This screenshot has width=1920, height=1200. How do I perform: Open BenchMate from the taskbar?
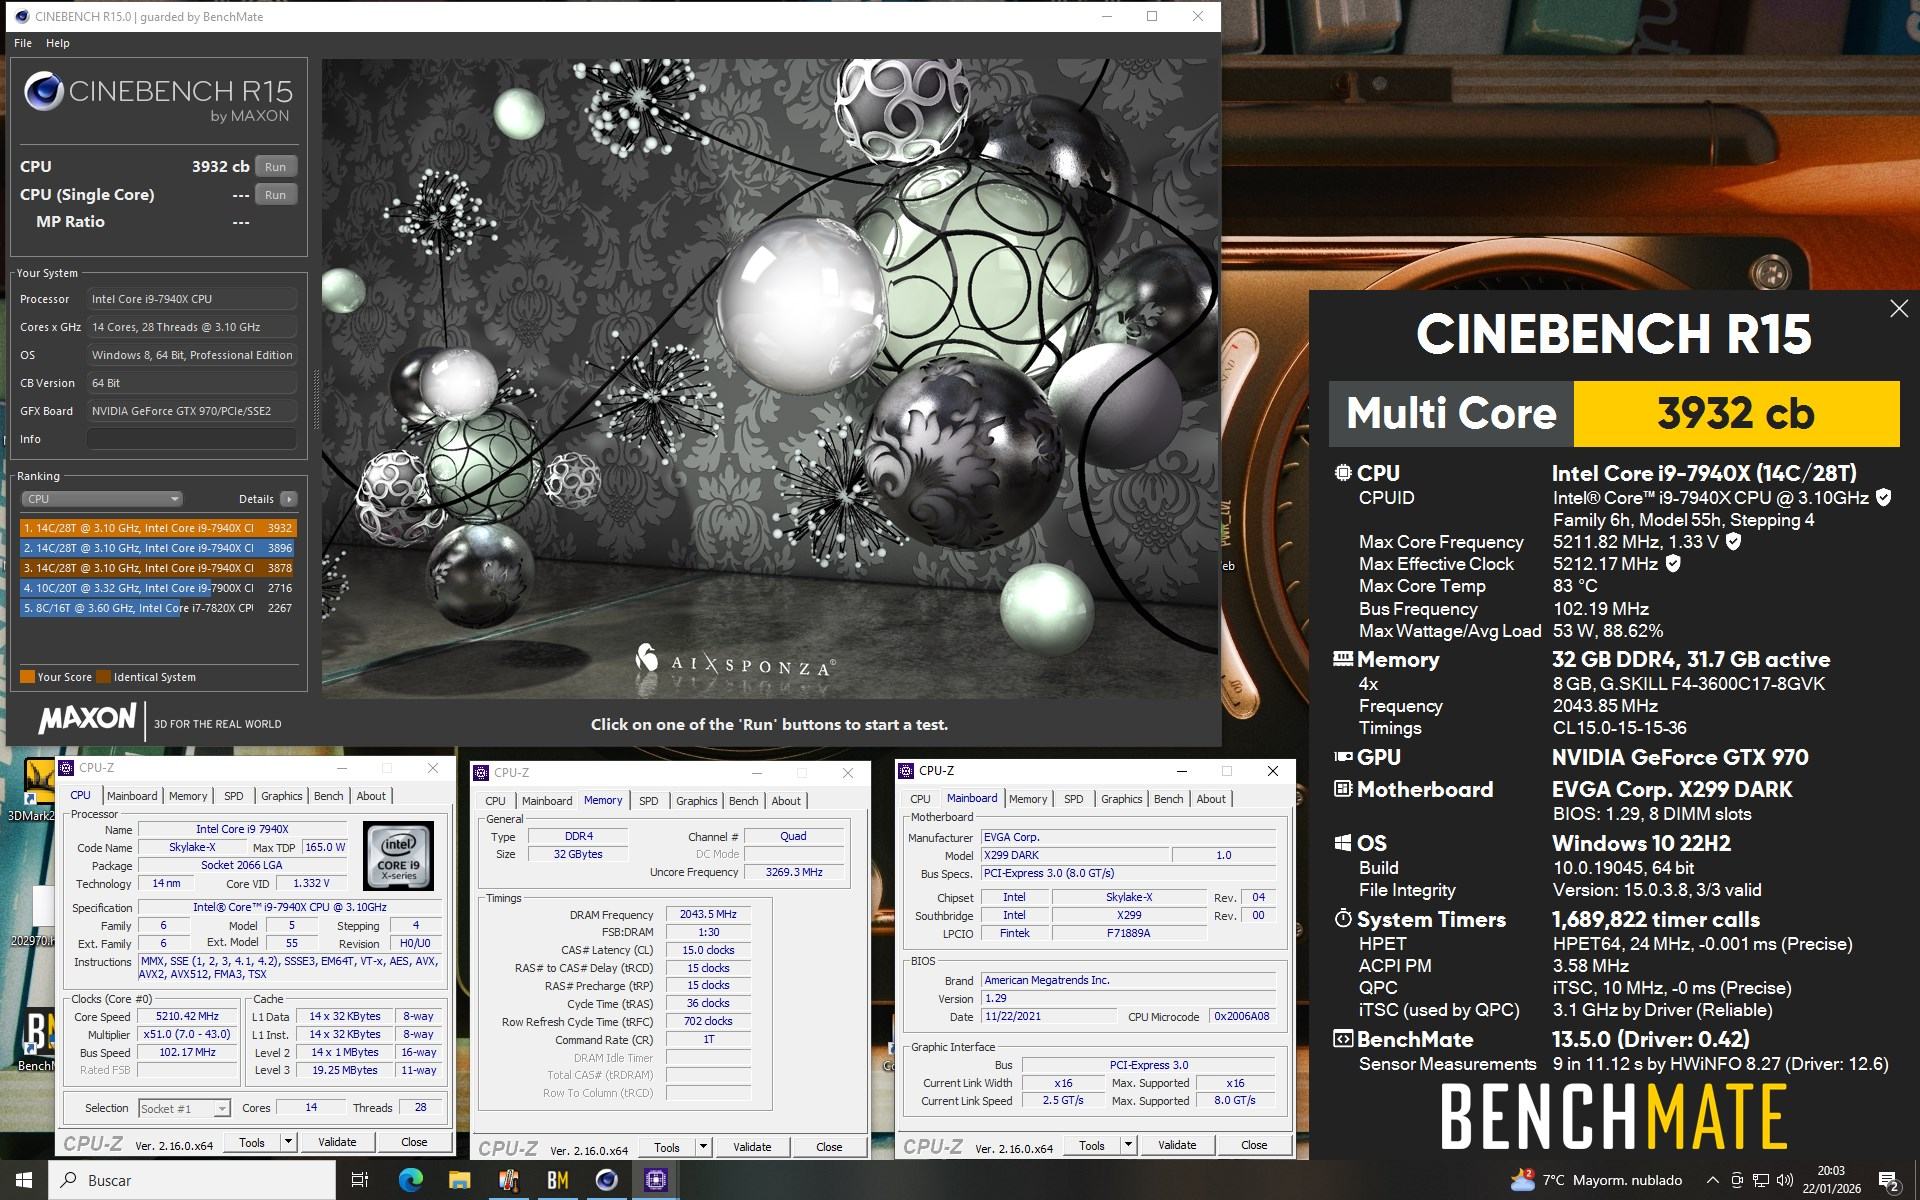558,1180
